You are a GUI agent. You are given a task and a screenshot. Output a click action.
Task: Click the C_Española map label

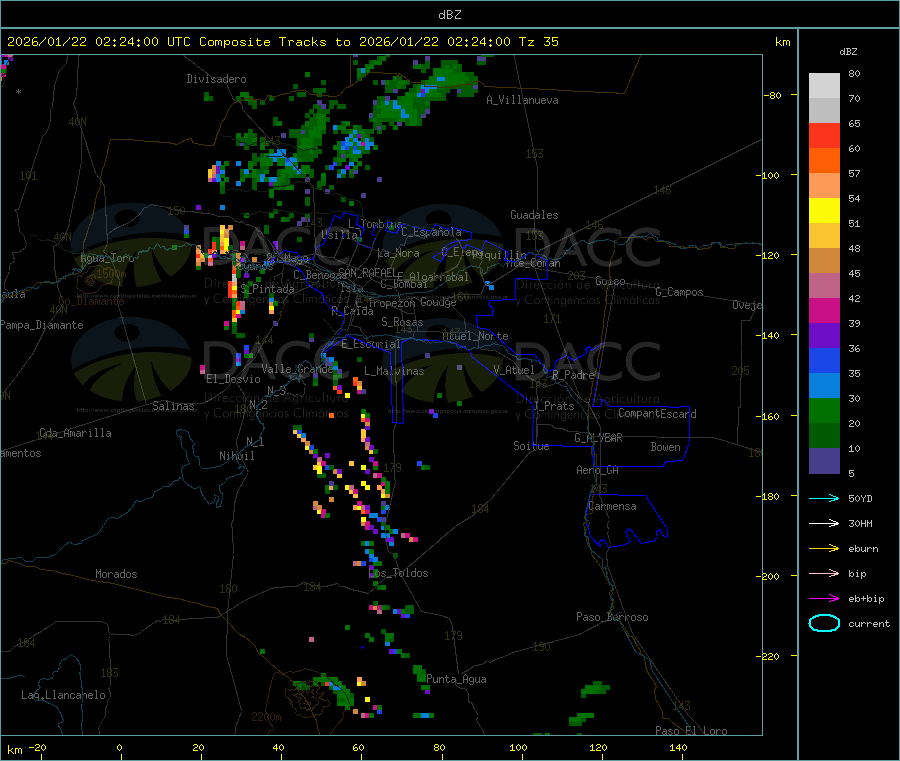[x=431, y=232]
